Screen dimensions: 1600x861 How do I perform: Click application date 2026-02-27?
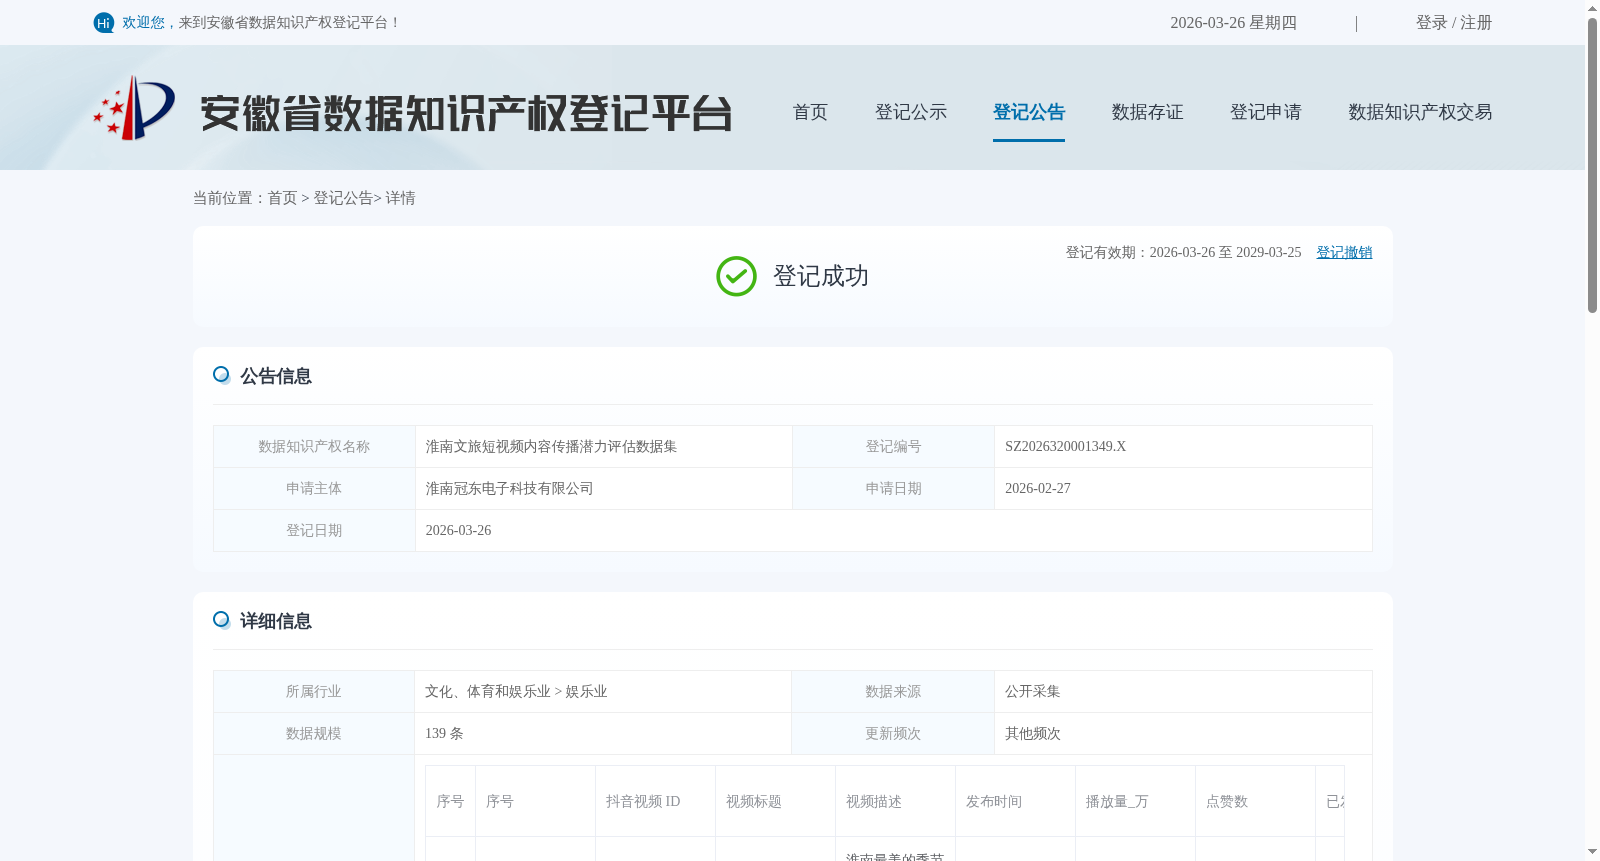[x=1038, y=489]
